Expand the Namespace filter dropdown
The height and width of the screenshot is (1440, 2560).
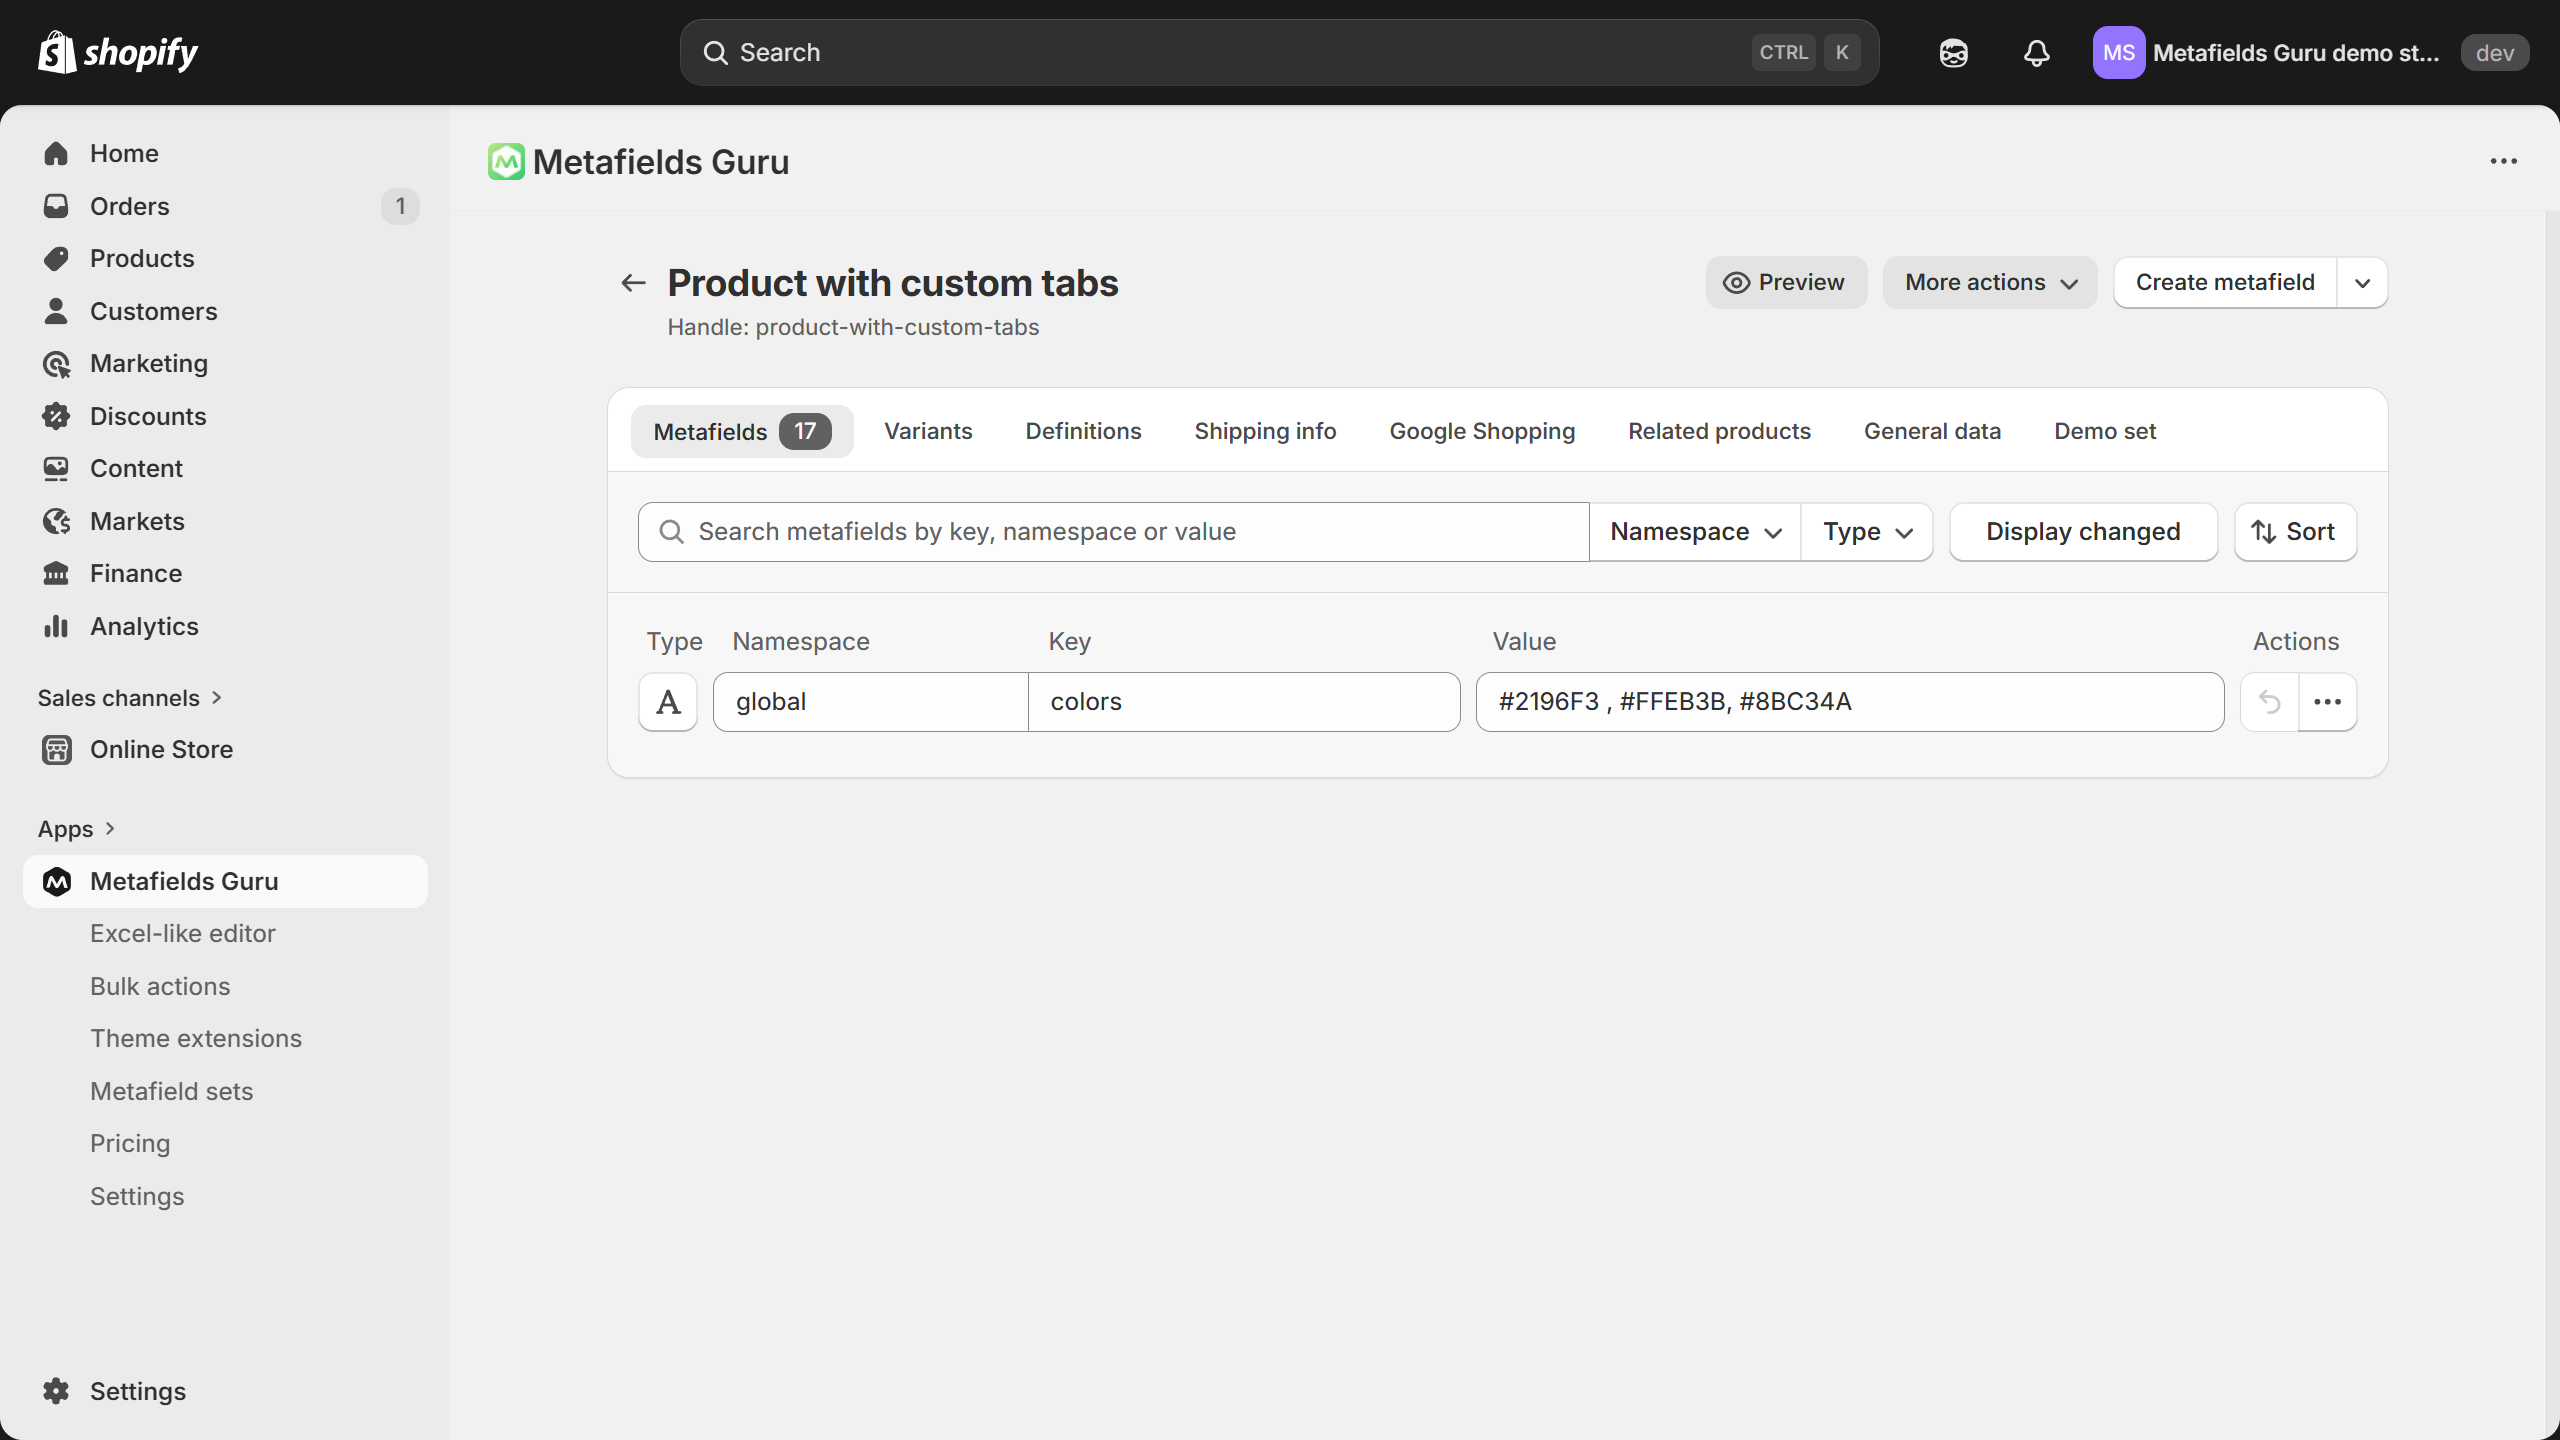pyautogui.click(x=1695, y=532)
